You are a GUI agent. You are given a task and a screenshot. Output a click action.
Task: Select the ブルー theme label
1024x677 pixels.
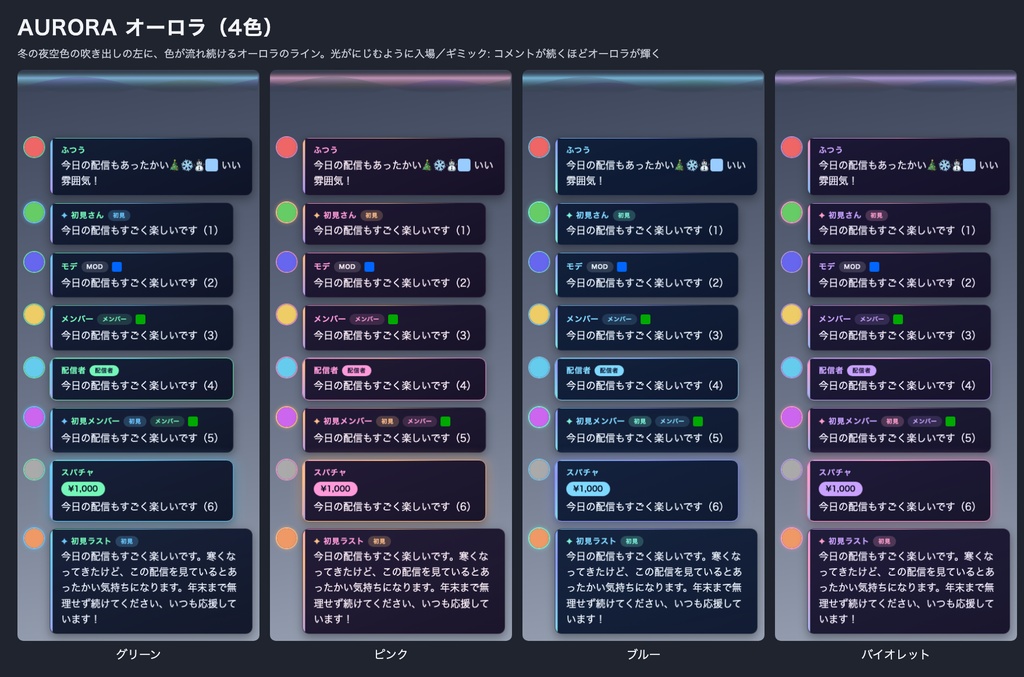[x=643, y=654]
